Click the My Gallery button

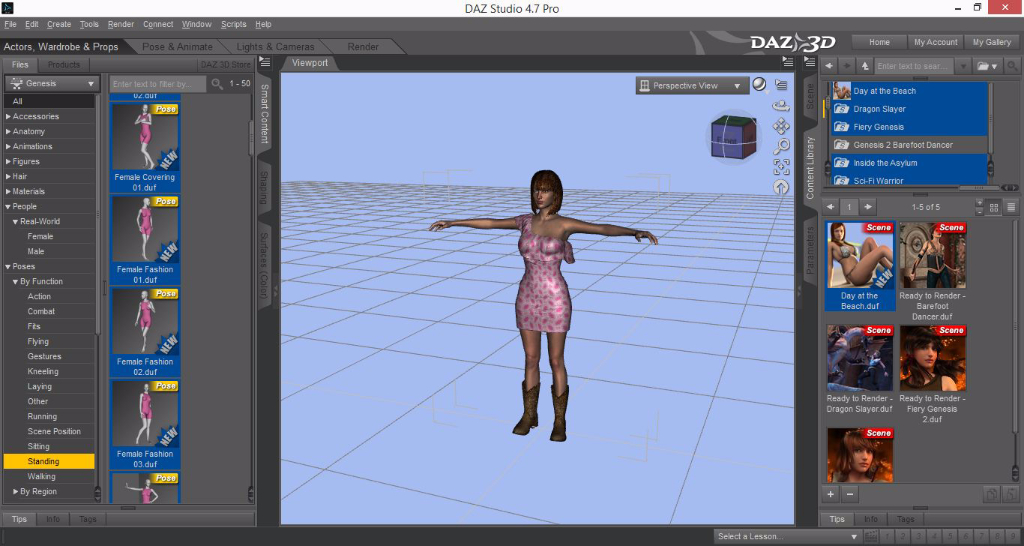pyautogui.click(x=991, y=42)
